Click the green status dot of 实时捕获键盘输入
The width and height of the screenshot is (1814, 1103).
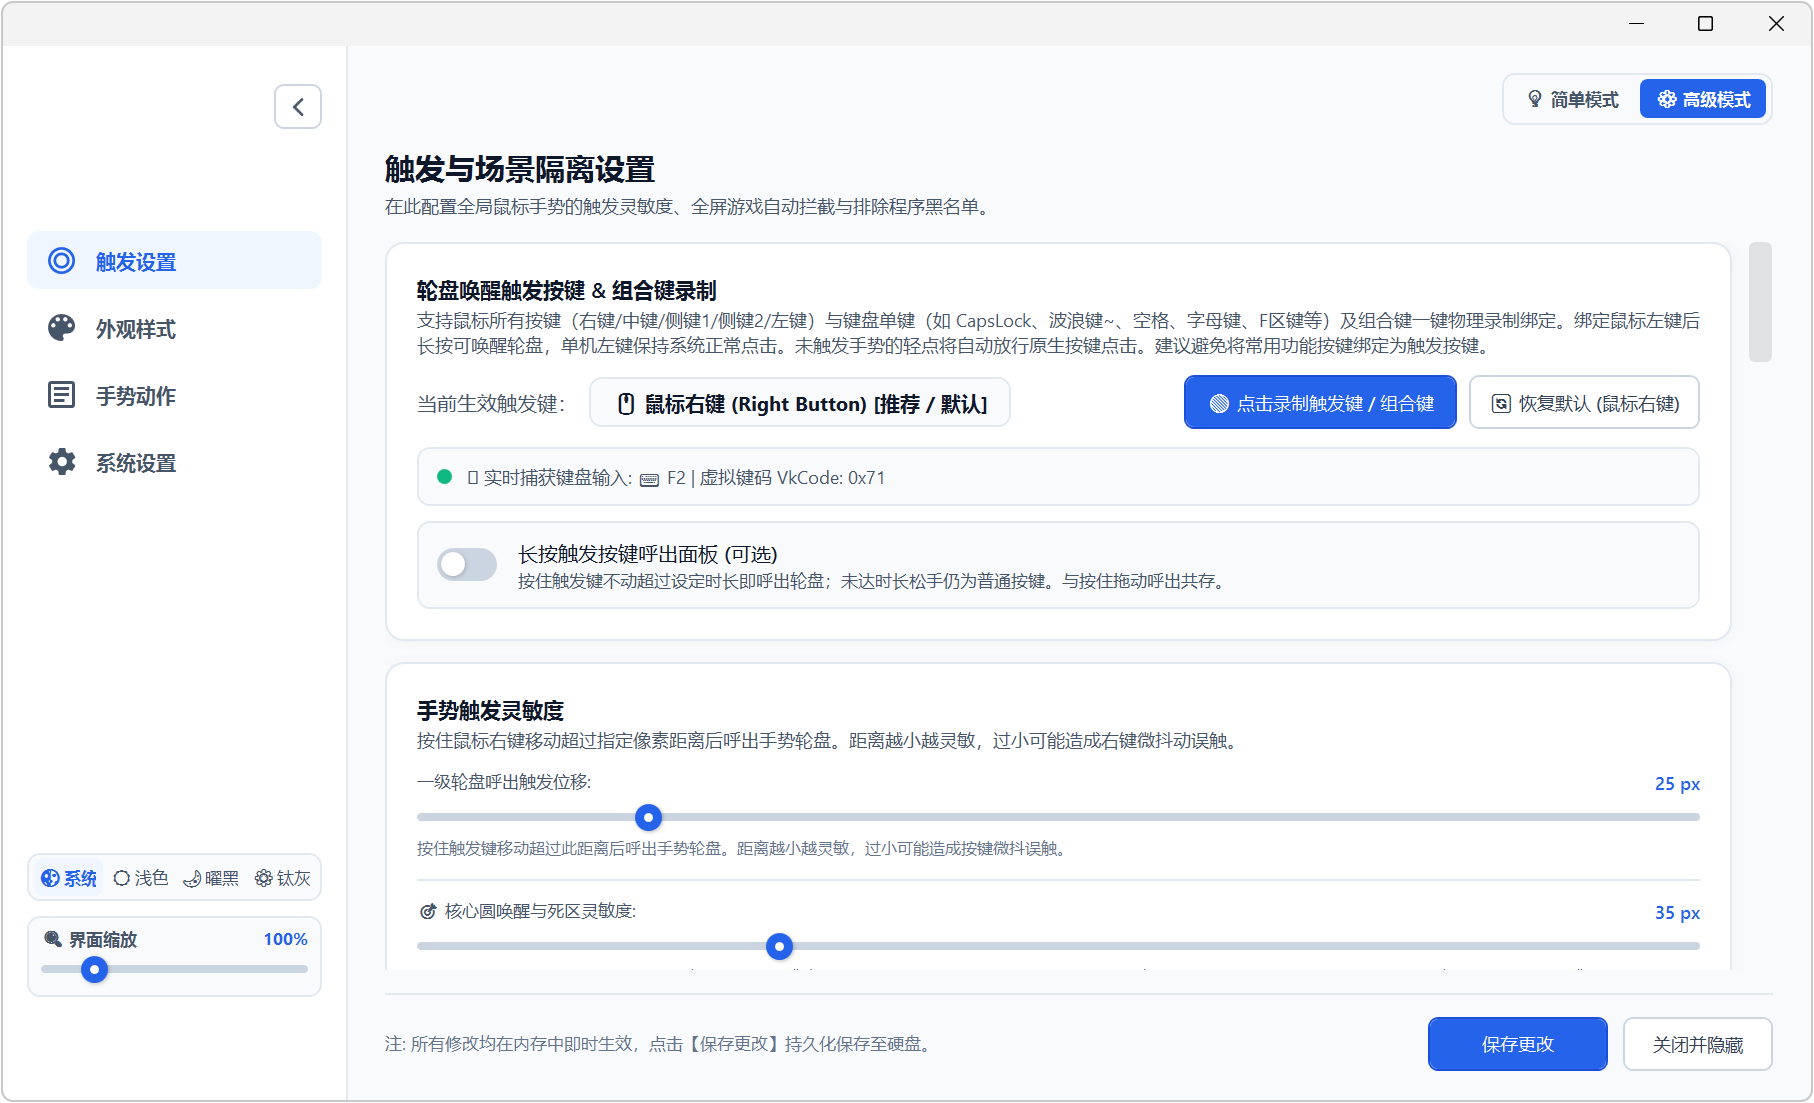coord(445,477)
